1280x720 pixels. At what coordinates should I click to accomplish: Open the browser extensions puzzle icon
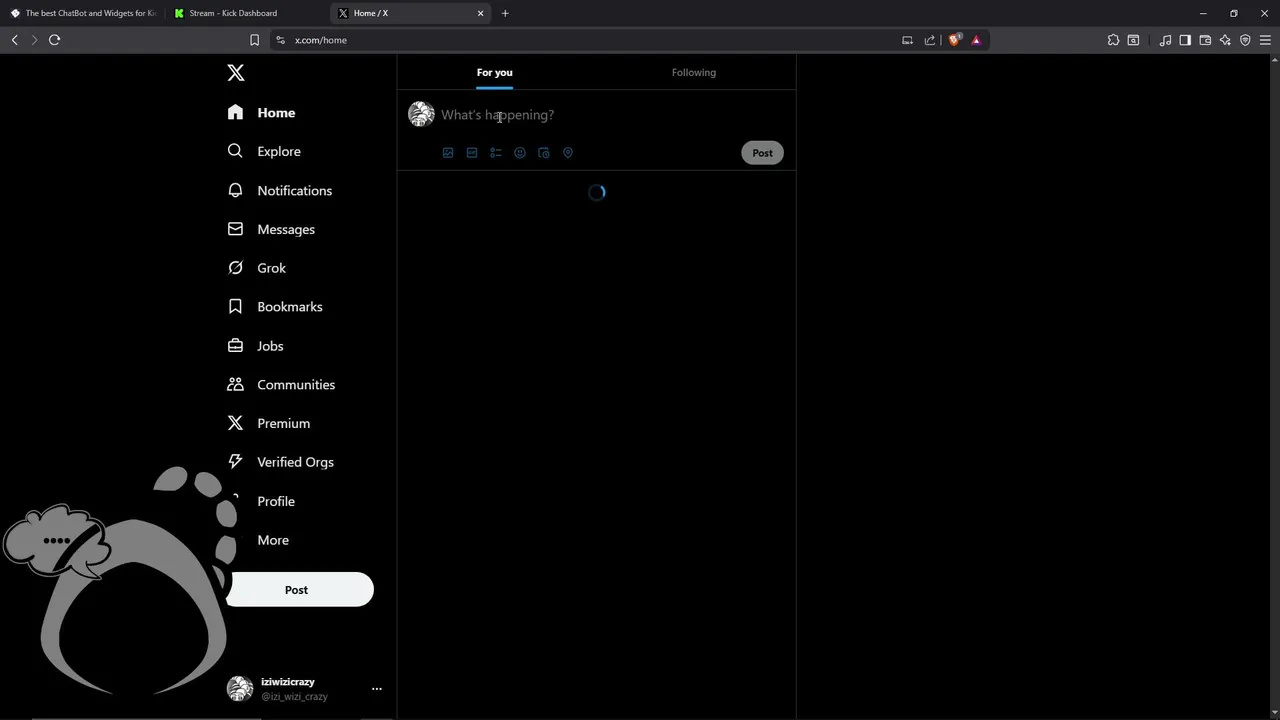(1113, 40)
